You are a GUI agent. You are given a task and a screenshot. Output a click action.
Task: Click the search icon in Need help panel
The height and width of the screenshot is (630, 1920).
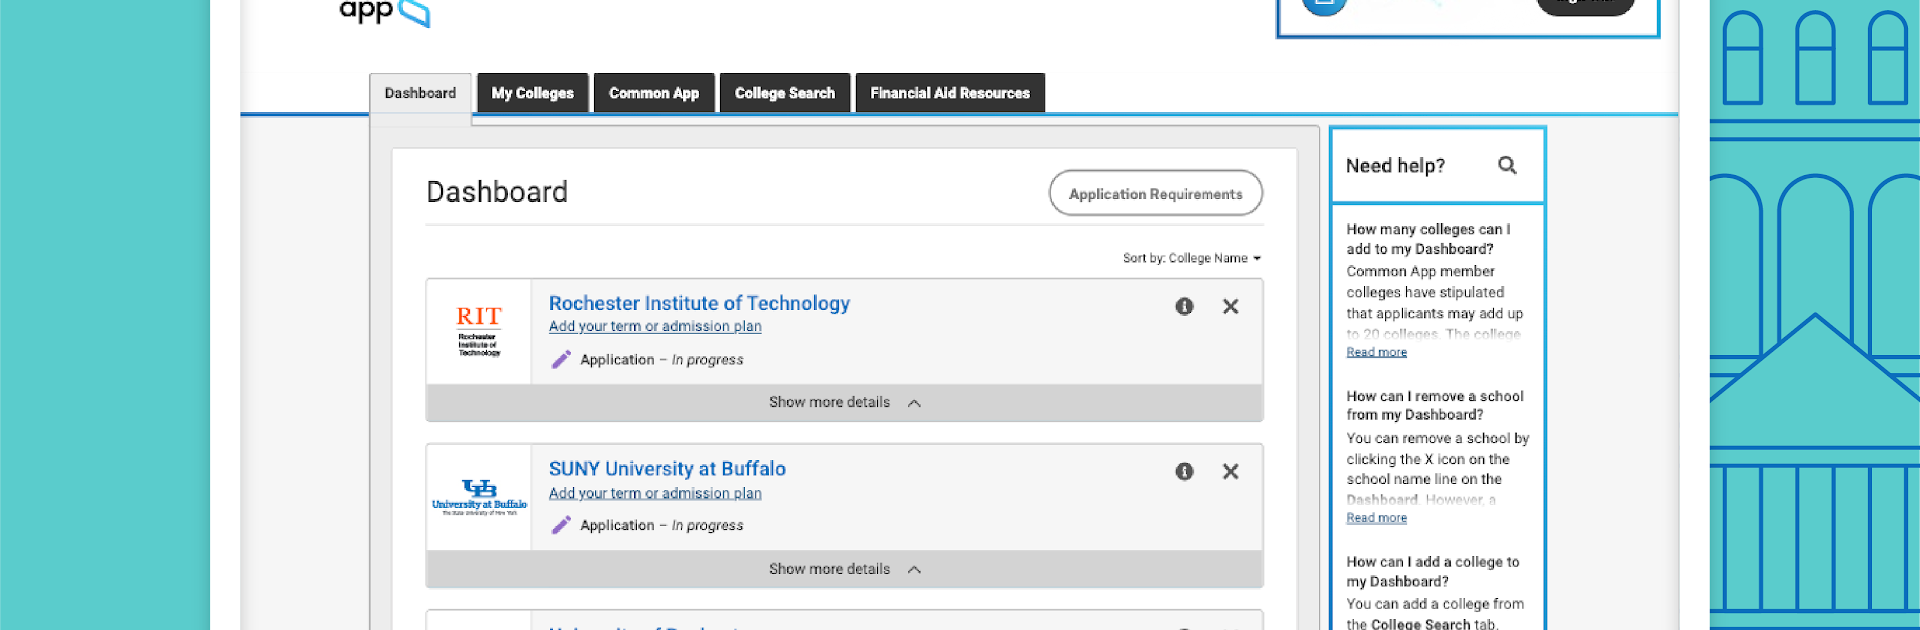point(1507,165)
